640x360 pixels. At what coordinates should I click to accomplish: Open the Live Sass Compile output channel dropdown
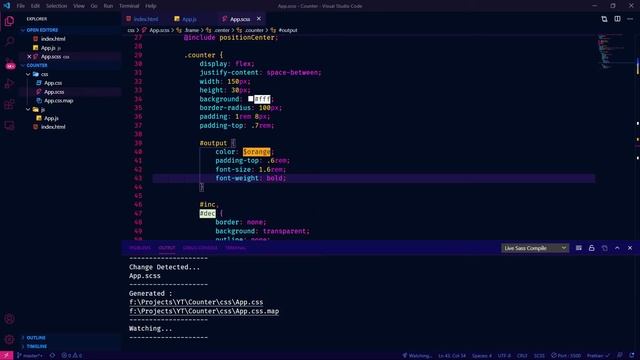pos(535,248)
